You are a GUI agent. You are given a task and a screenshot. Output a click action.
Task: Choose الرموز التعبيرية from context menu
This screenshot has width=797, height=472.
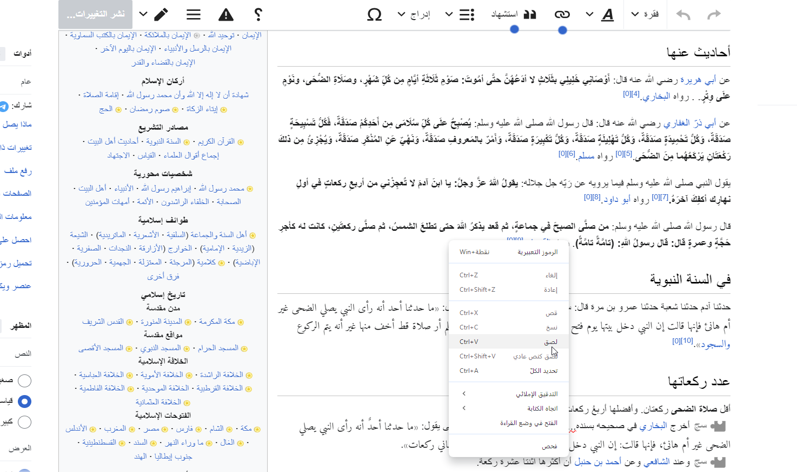click(x=508, y=252)
